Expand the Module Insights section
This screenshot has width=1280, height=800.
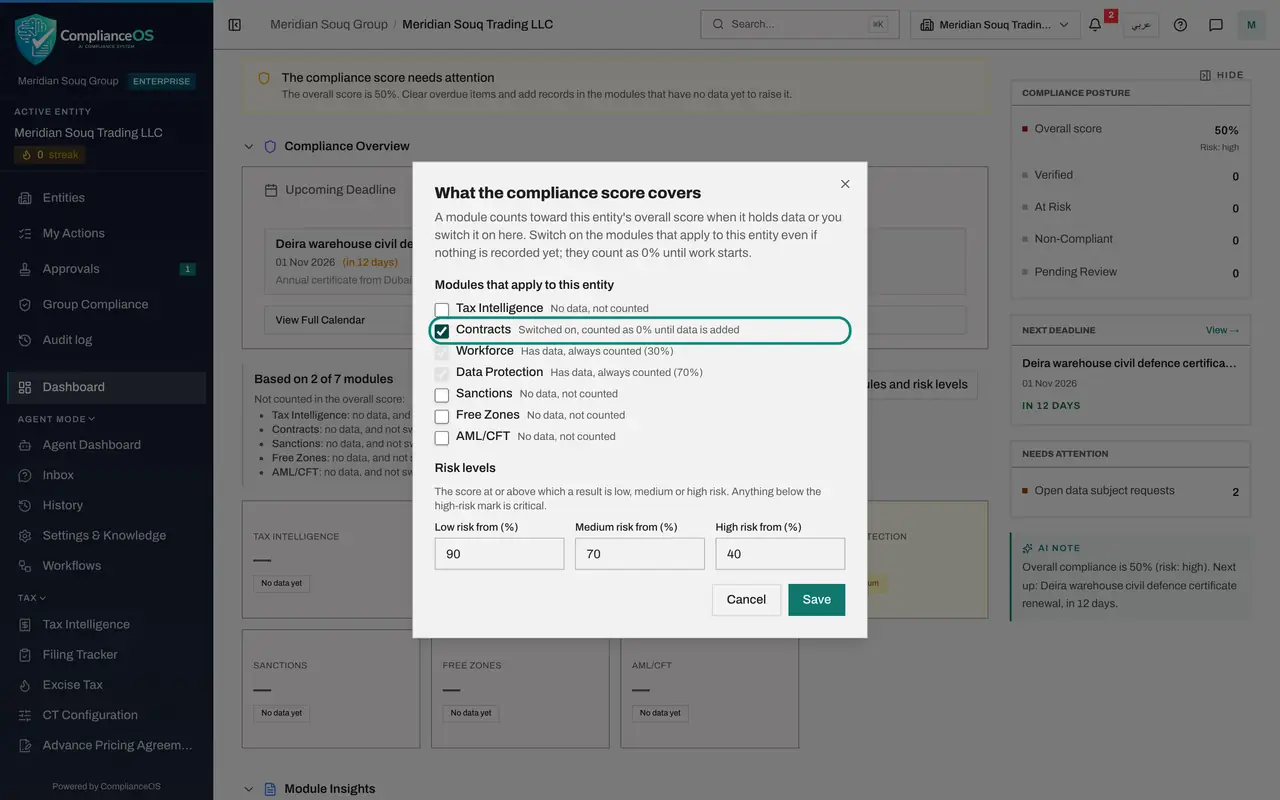pyautogui.click(x=249, y=789)
